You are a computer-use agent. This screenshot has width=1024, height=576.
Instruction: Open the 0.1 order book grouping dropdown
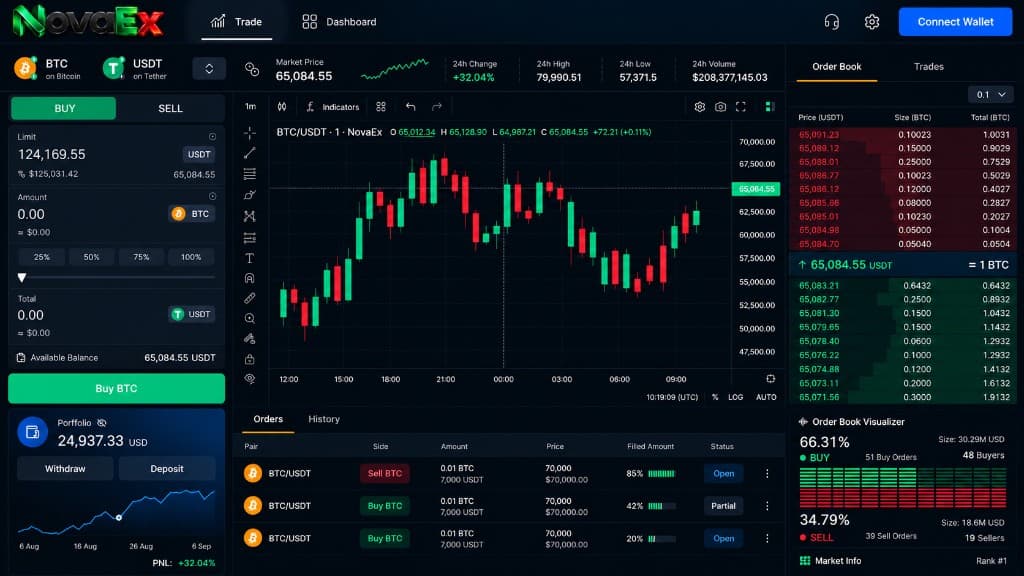point(991,95)
